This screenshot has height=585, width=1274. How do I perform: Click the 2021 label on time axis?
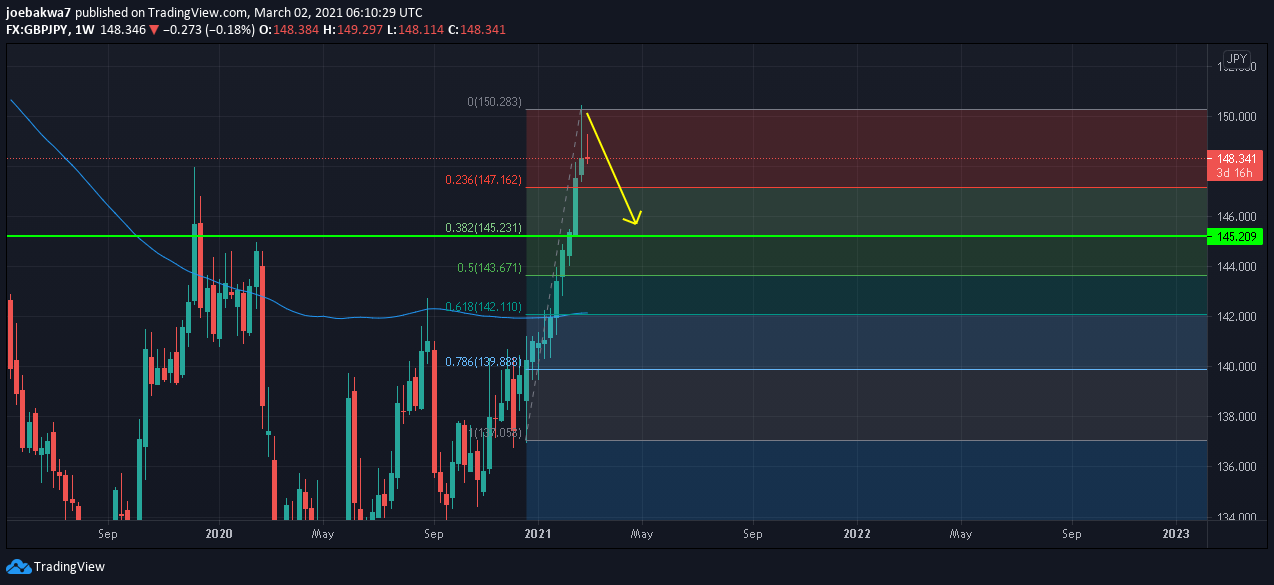coord(538,534)
